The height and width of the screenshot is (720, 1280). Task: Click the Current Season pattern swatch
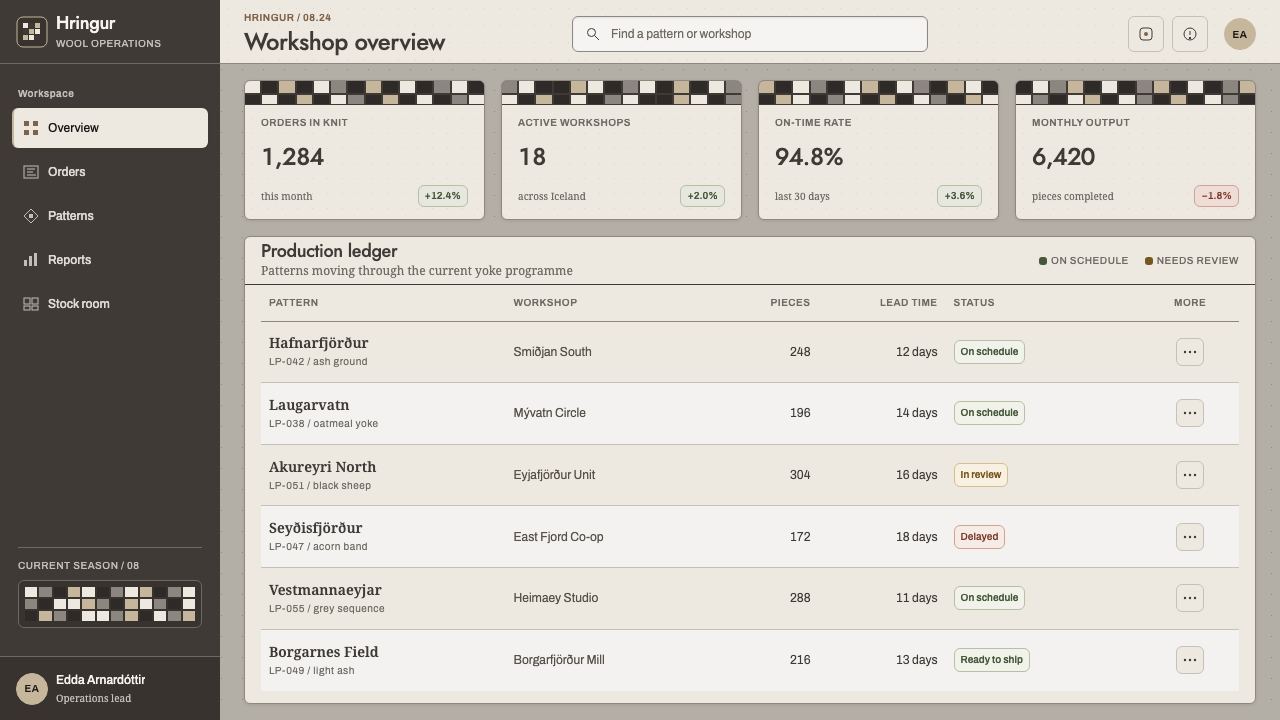coord(110,604)
